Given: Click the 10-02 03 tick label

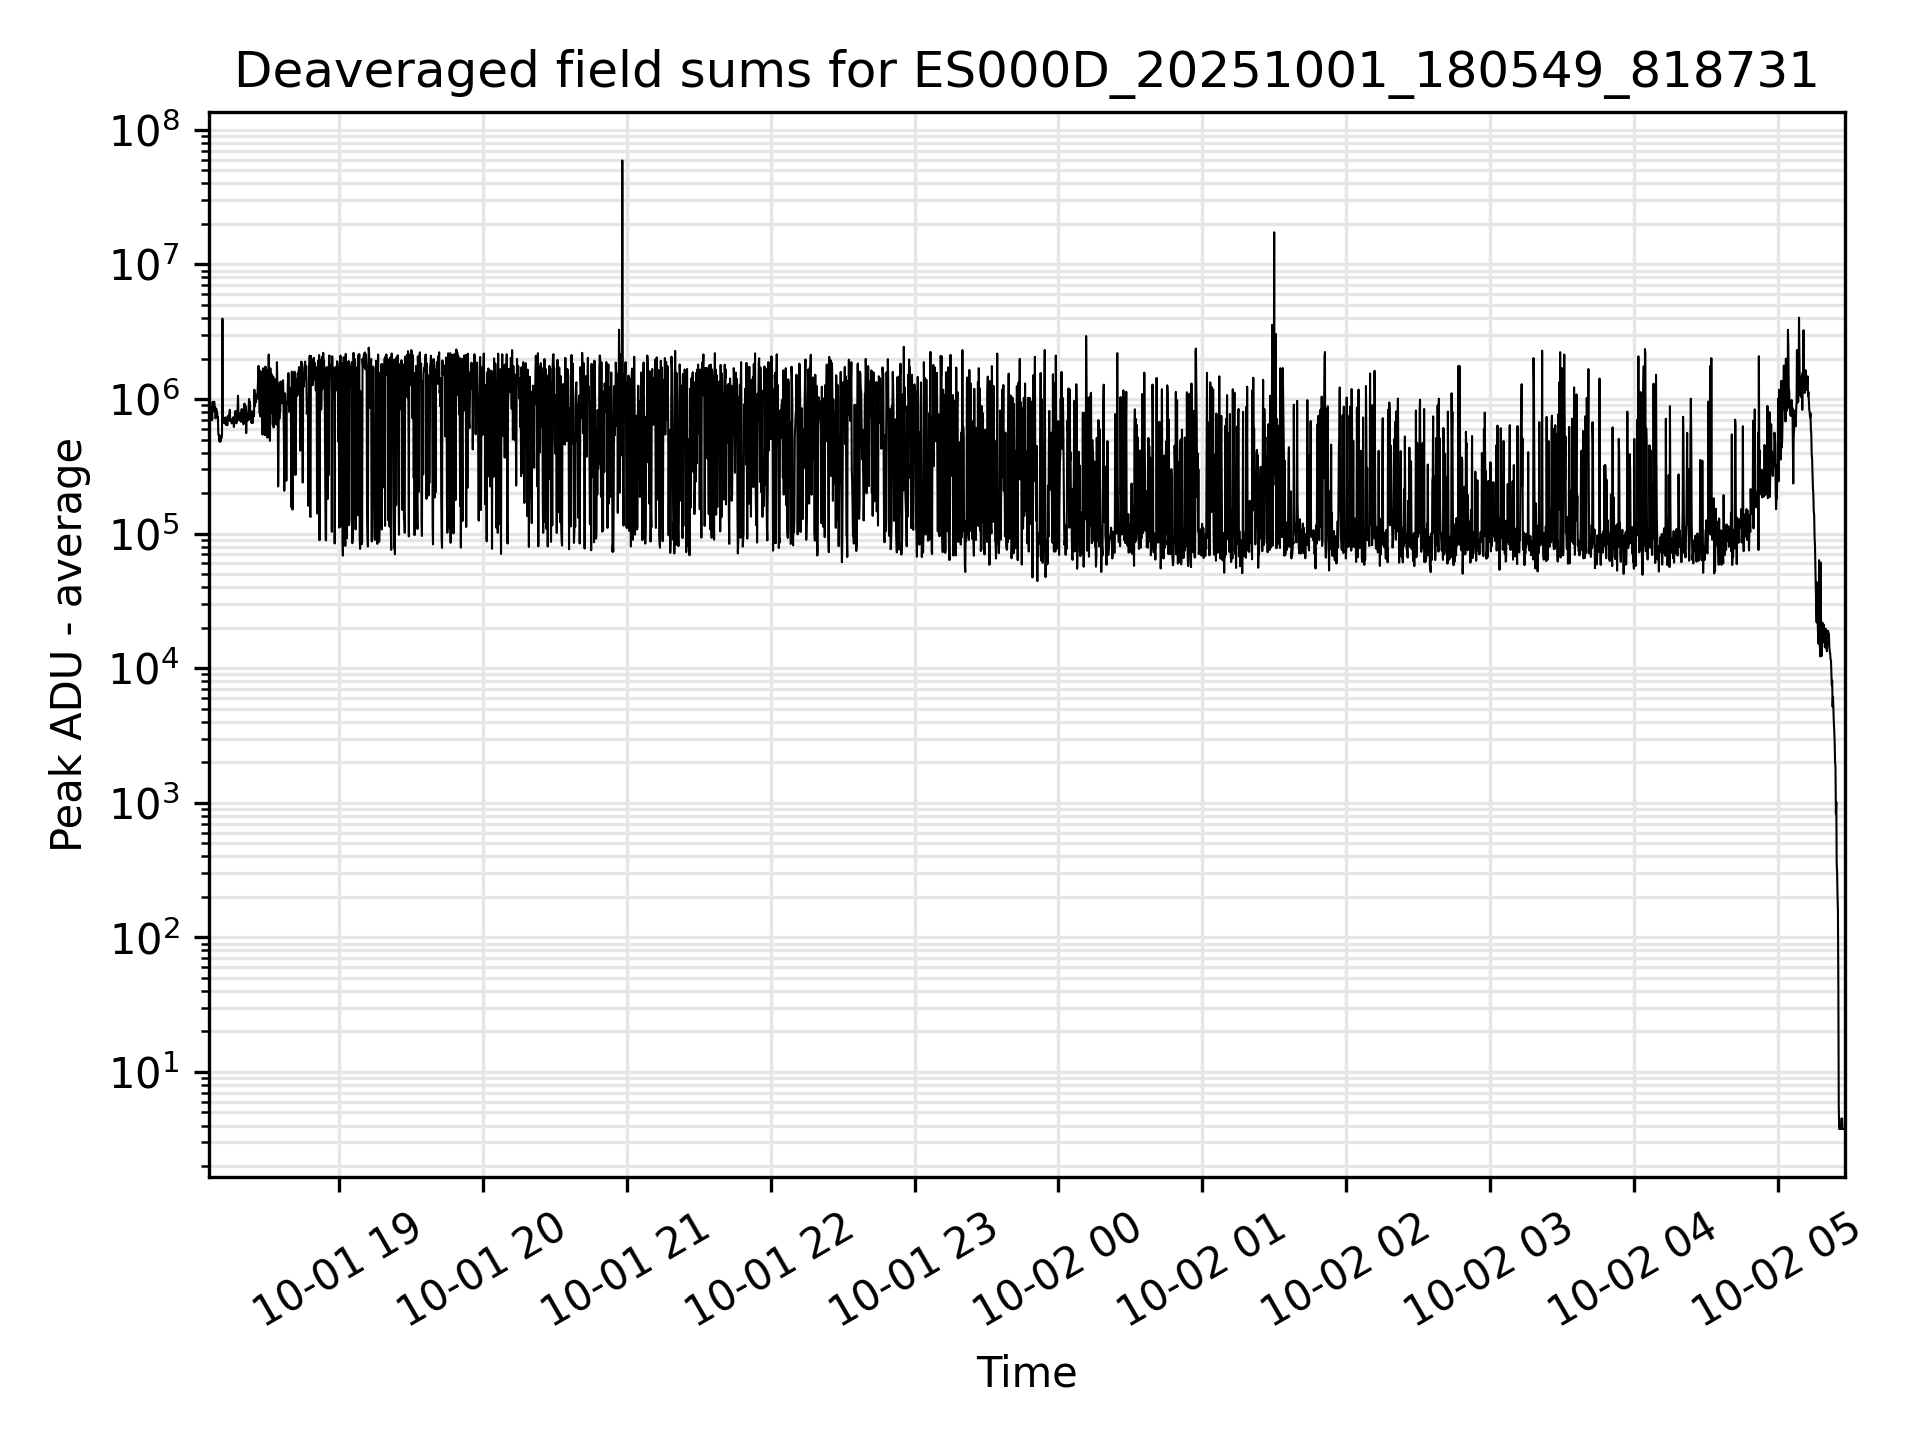Looking at the screenshot, I should click(x=1489, y=1268).
